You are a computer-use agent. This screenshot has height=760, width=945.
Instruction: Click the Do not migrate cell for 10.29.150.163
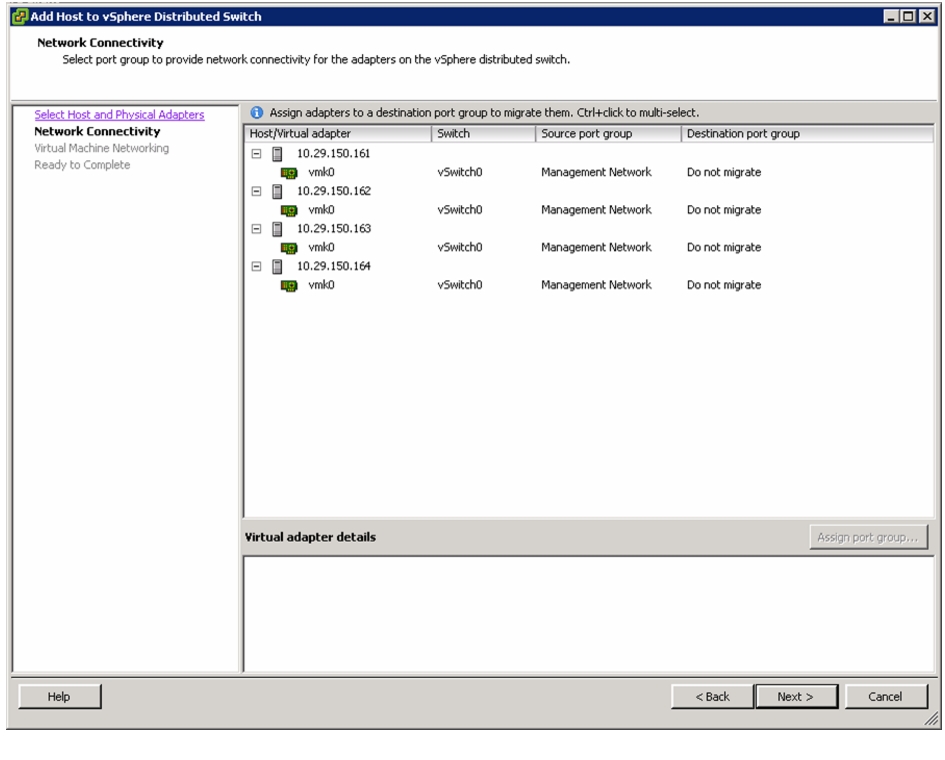coord(724,248)
